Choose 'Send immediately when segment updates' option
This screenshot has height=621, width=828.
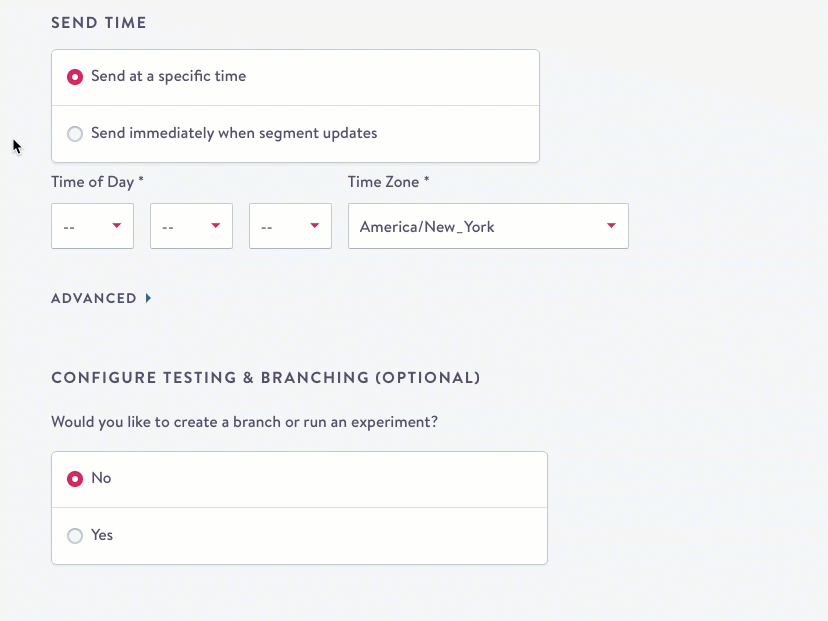tap(75, 134)
